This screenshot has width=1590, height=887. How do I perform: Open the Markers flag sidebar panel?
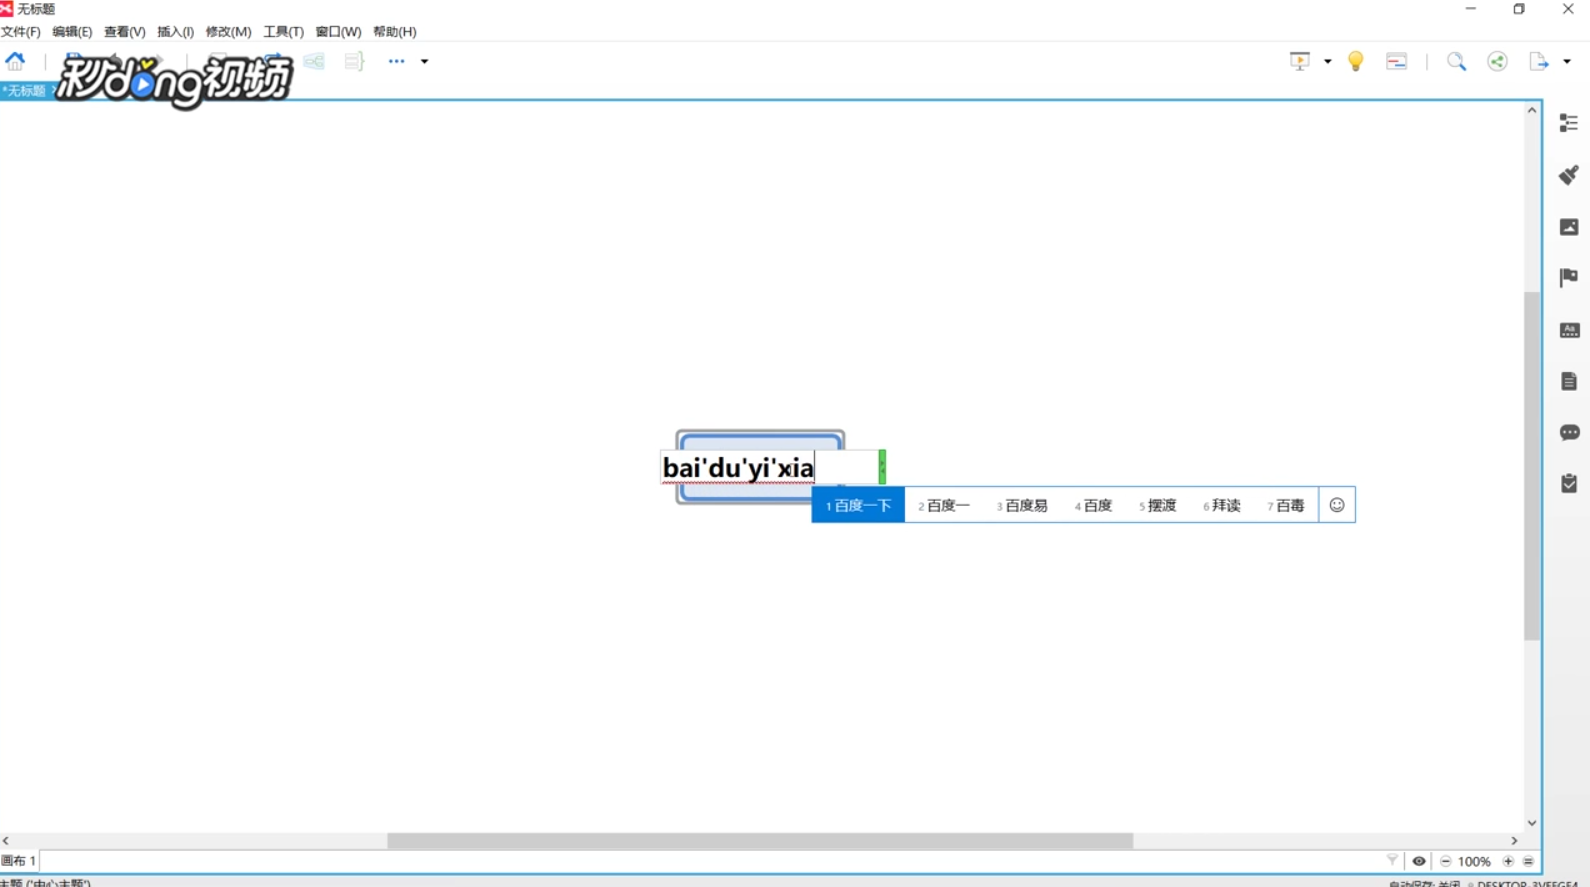pyautogui.click(x=1569, y=277)
